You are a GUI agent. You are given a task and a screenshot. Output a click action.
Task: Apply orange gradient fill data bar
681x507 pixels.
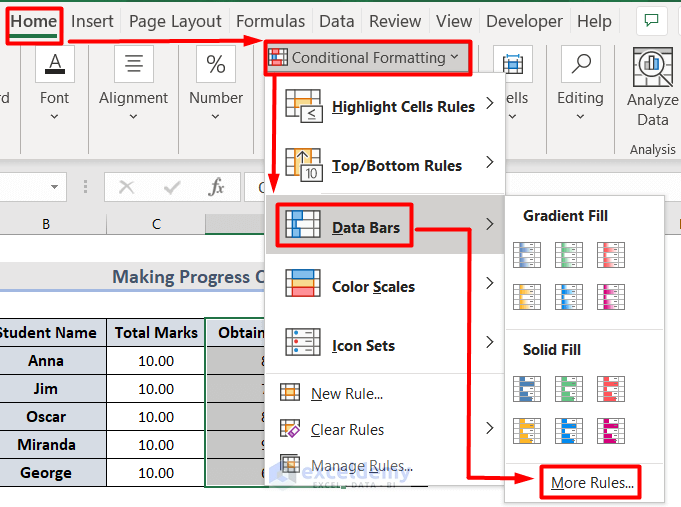(x=527, y=297)
